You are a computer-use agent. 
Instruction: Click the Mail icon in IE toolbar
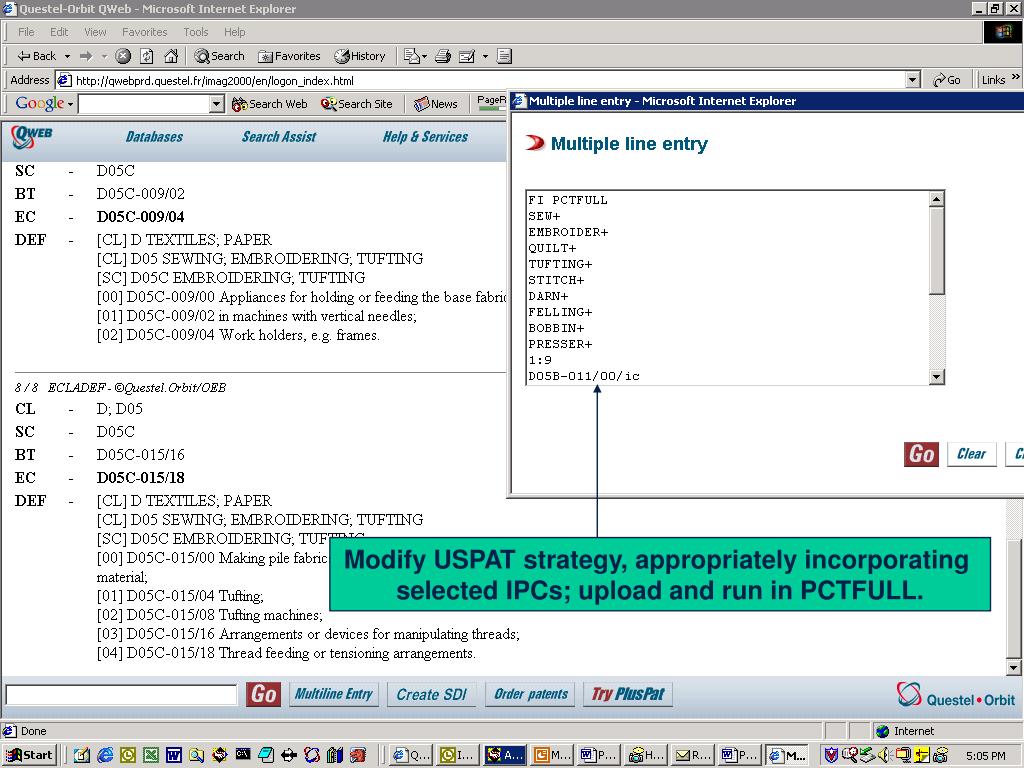(x=411, y=56)
